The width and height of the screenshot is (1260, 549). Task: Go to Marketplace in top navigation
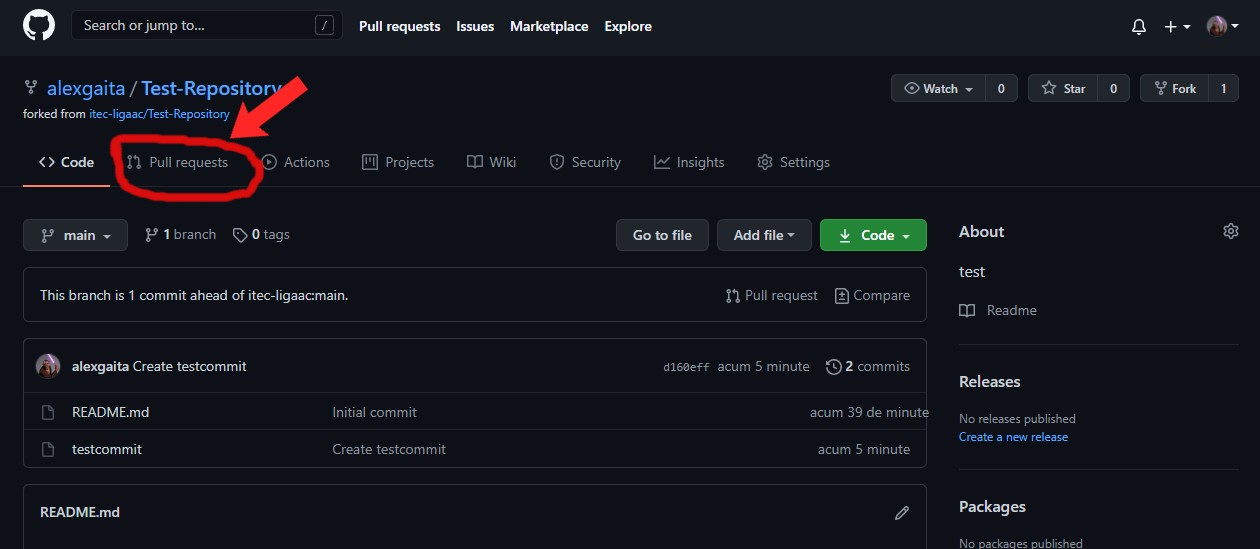tap(549, 27)
